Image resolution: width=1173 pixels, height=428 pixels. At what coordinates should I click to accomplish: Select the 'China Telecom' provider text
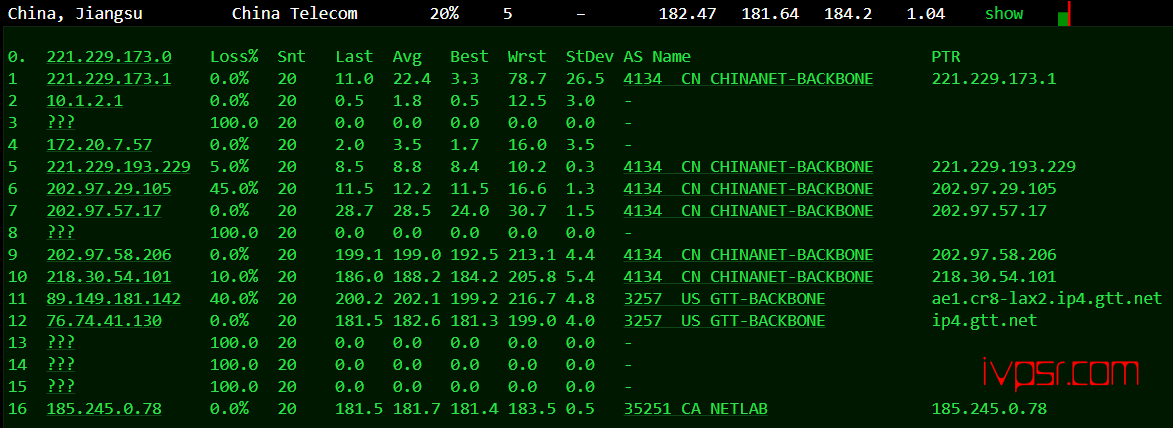[x=295, y=13]
